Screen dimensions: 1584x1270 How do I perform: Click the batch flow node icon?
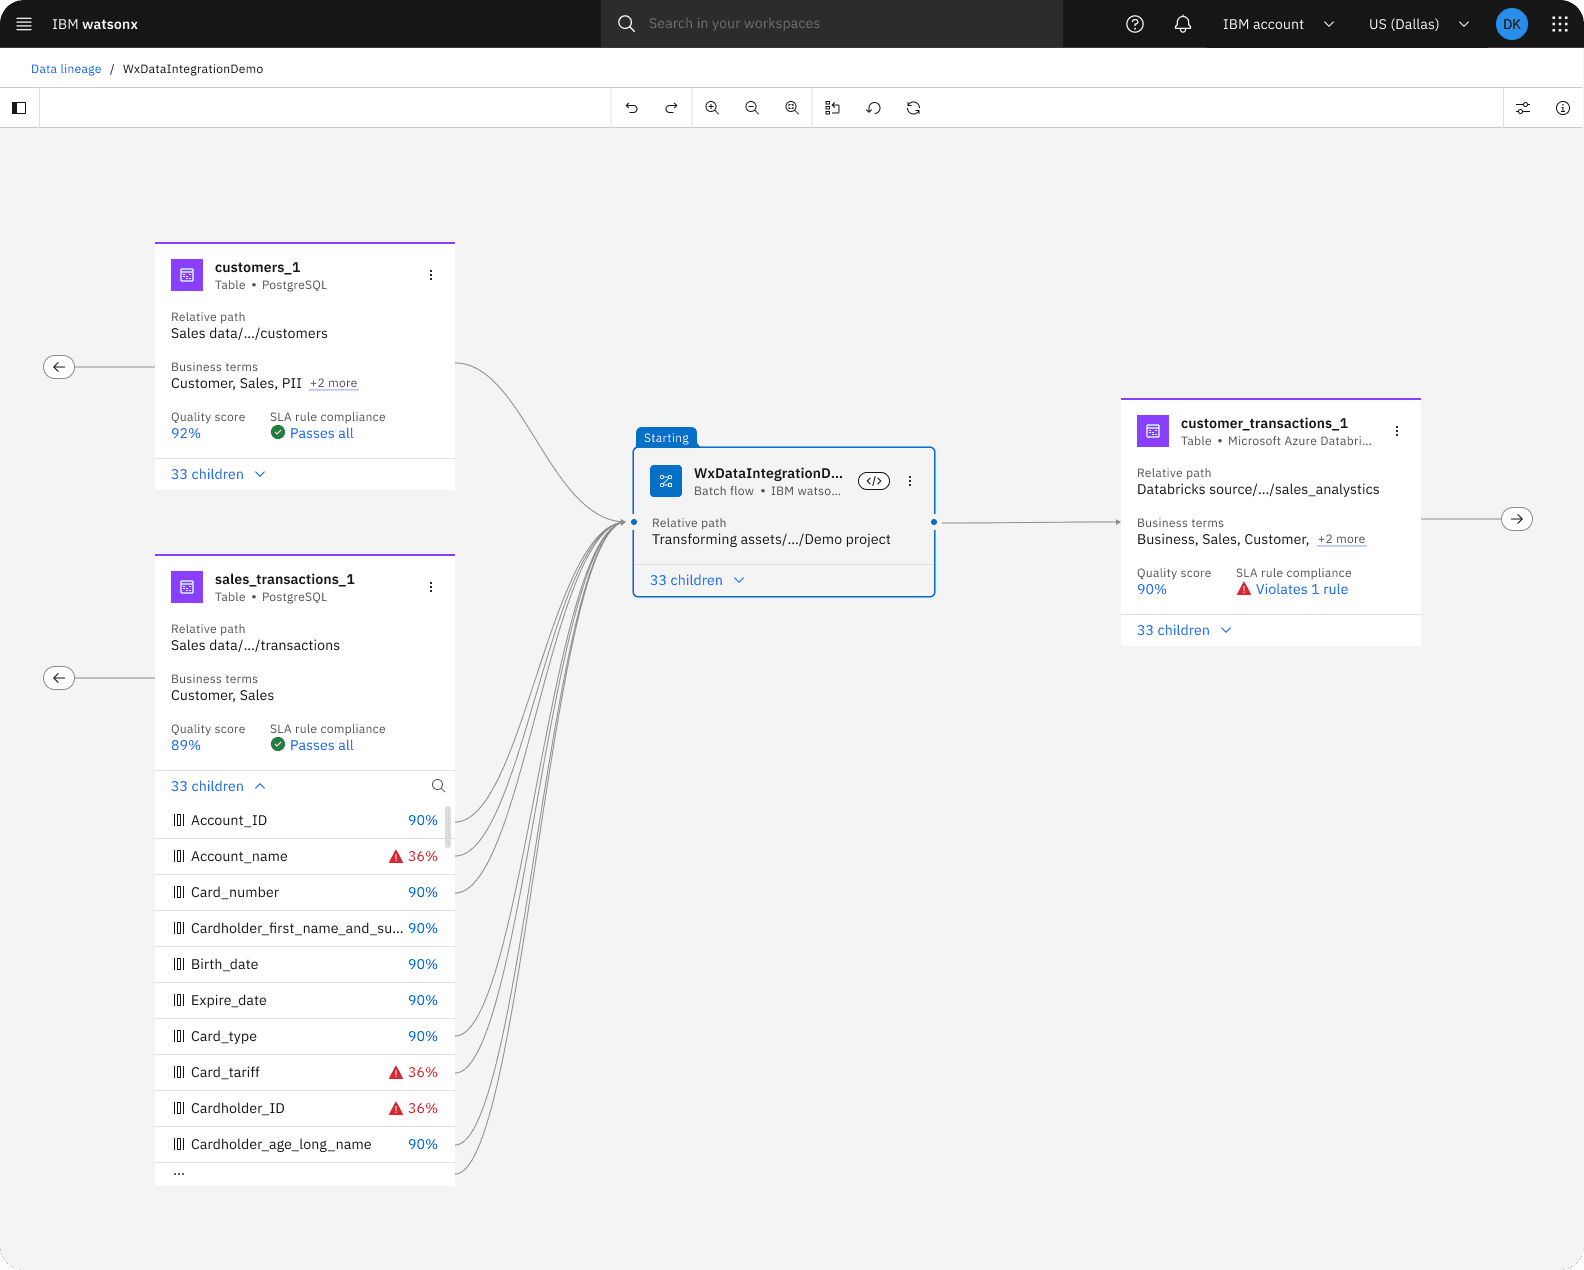(666, 481)
